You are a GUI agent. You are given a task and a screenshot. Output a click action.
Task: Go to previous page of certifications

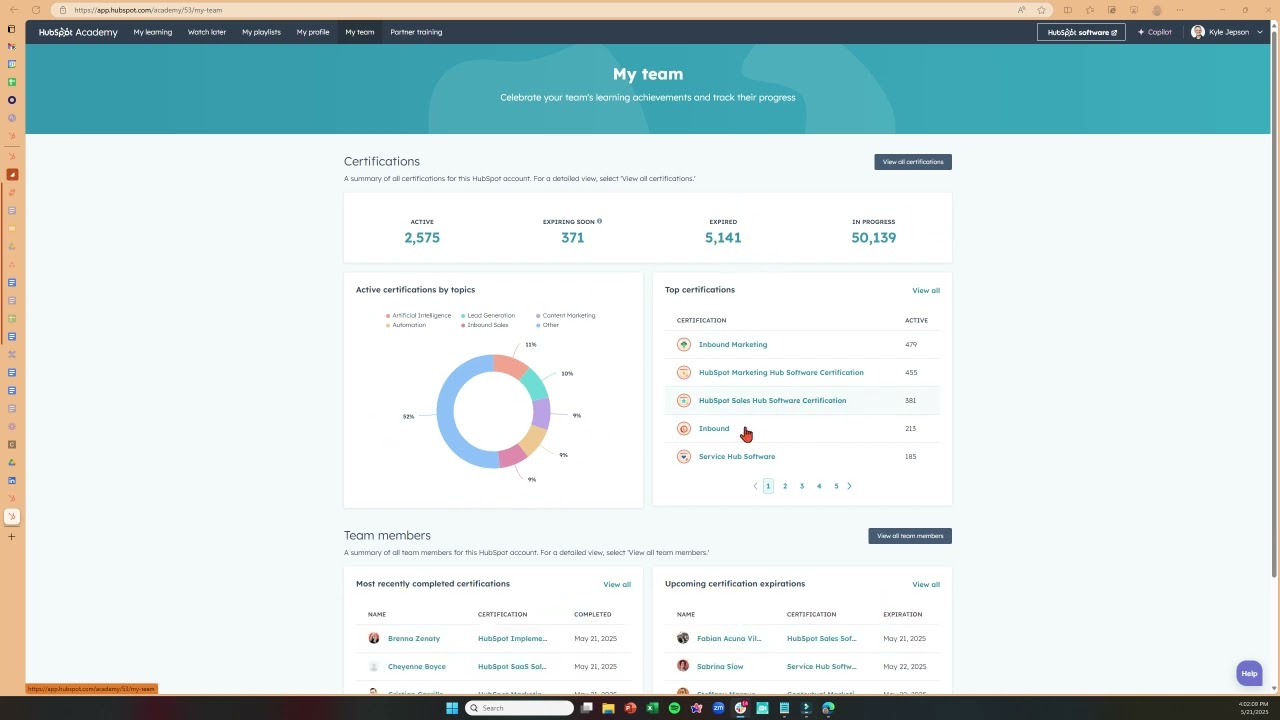pos(755,486)
